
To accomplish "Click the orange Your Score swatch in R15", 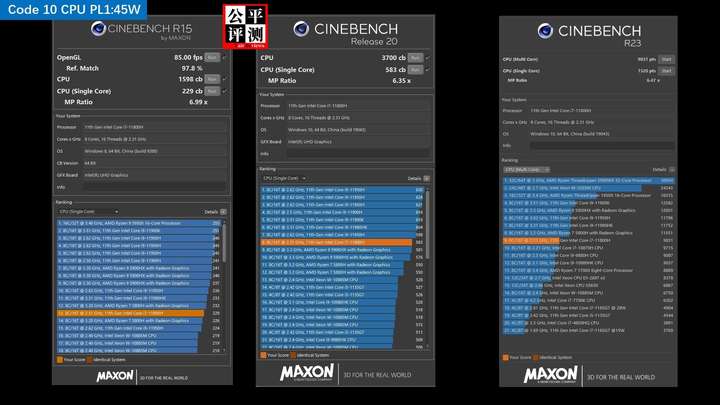I will (60, 360).
